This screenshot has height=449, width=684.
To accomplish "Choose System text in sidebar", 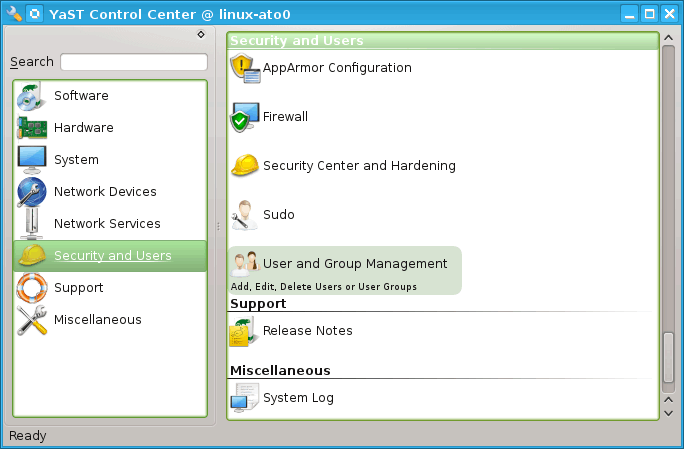I will click(76, 160).
